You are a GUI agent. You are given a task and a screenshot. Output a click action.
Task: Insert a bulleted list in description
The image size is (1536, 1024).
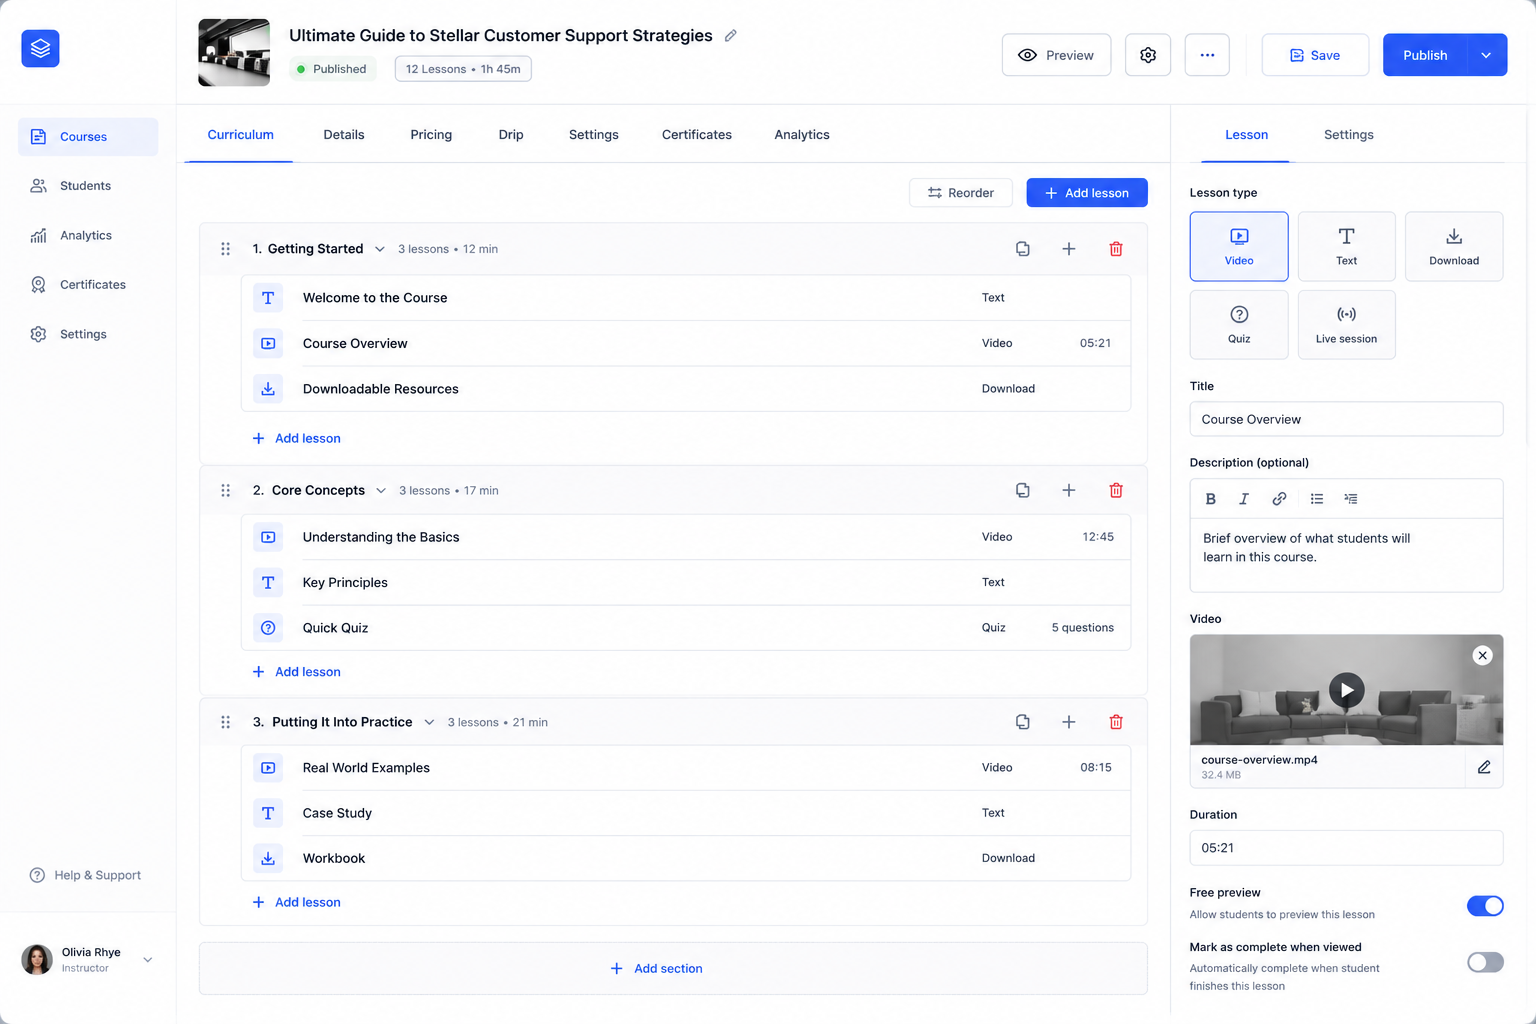tap(1317, 499)
